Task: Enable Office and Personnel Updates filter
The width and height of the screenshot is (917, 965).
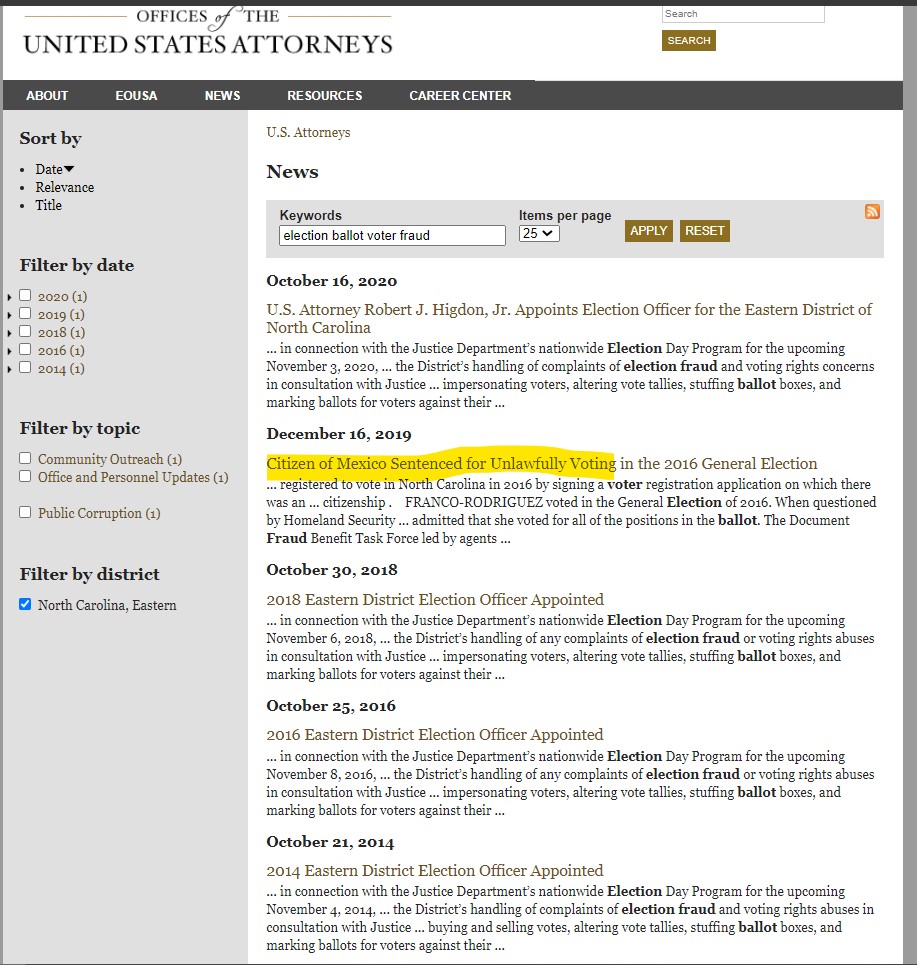Action: point(25,476)
